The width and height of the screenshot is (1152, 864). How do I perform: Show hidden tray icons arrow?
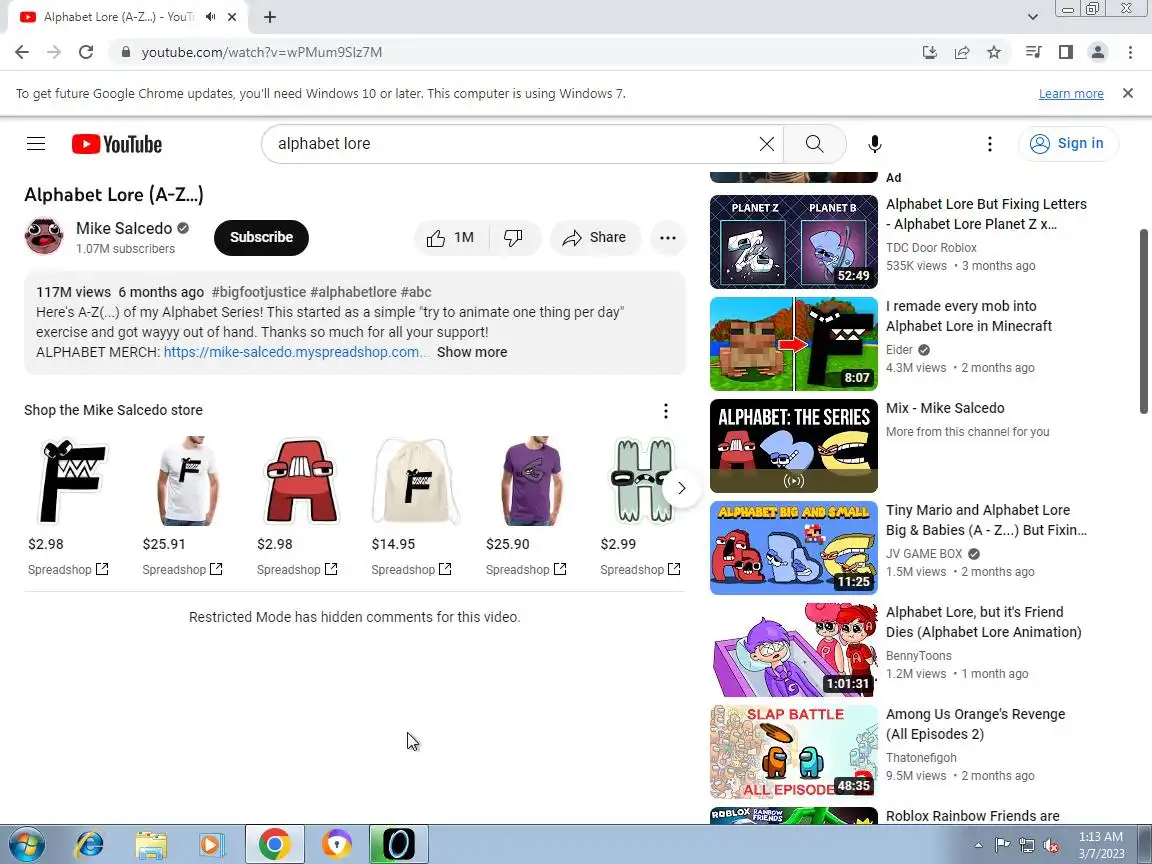(978, 846)
